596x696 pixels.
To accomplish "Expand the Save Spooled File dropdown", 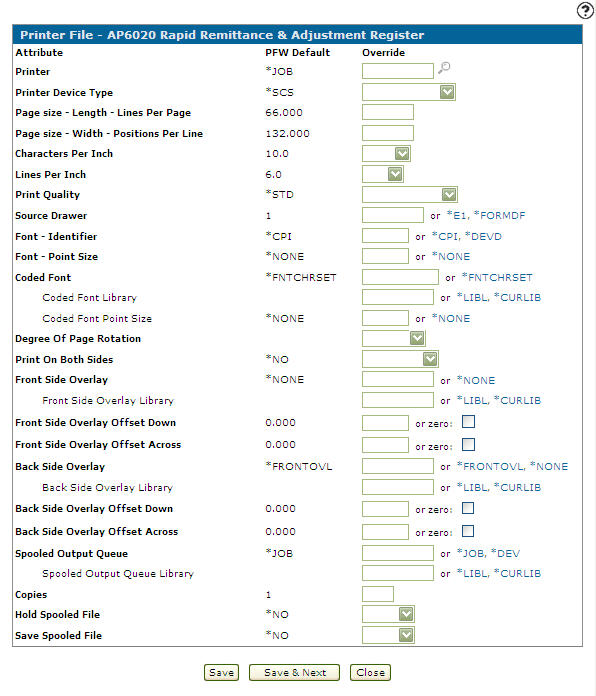I will coord(388,635).
